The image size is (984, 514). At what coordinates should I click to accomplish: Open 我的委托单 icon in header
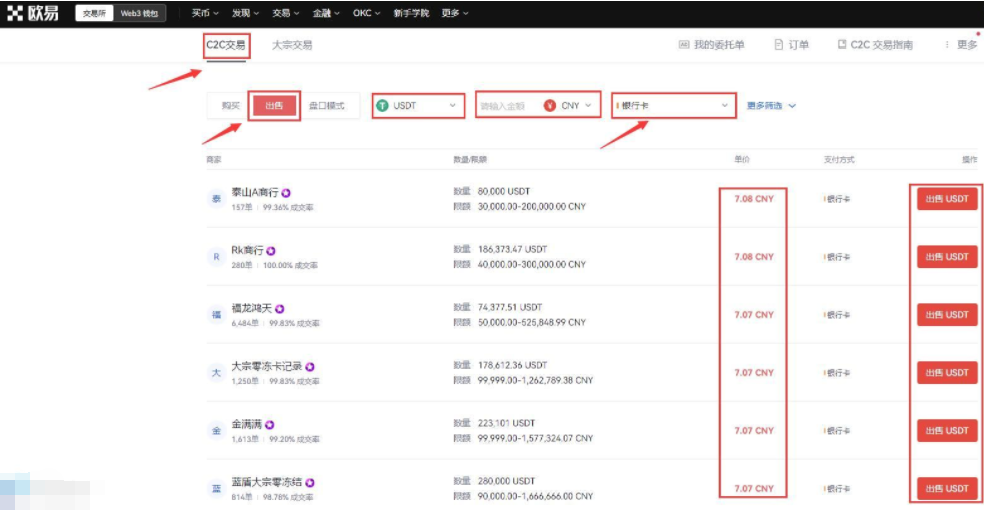(x=684, y=45)
